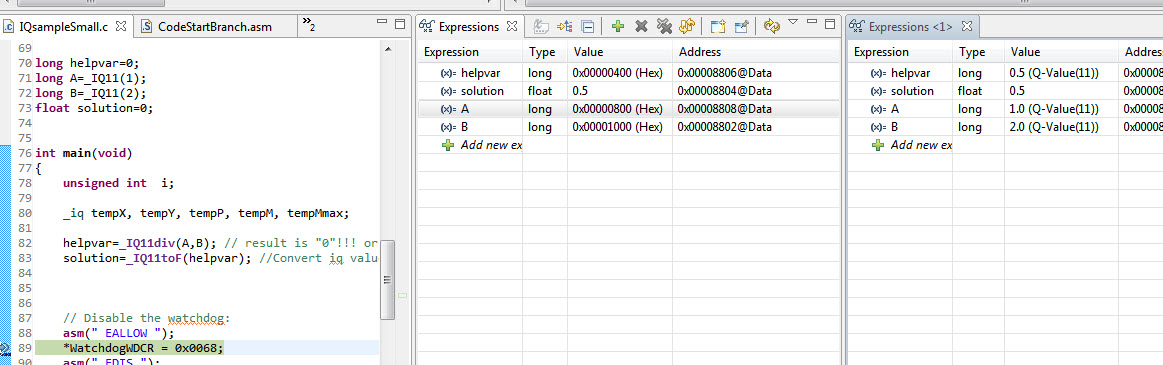The image size is (1163, 365).
Task: Select expression B in first Expressions view
Action: pos(629,127)
